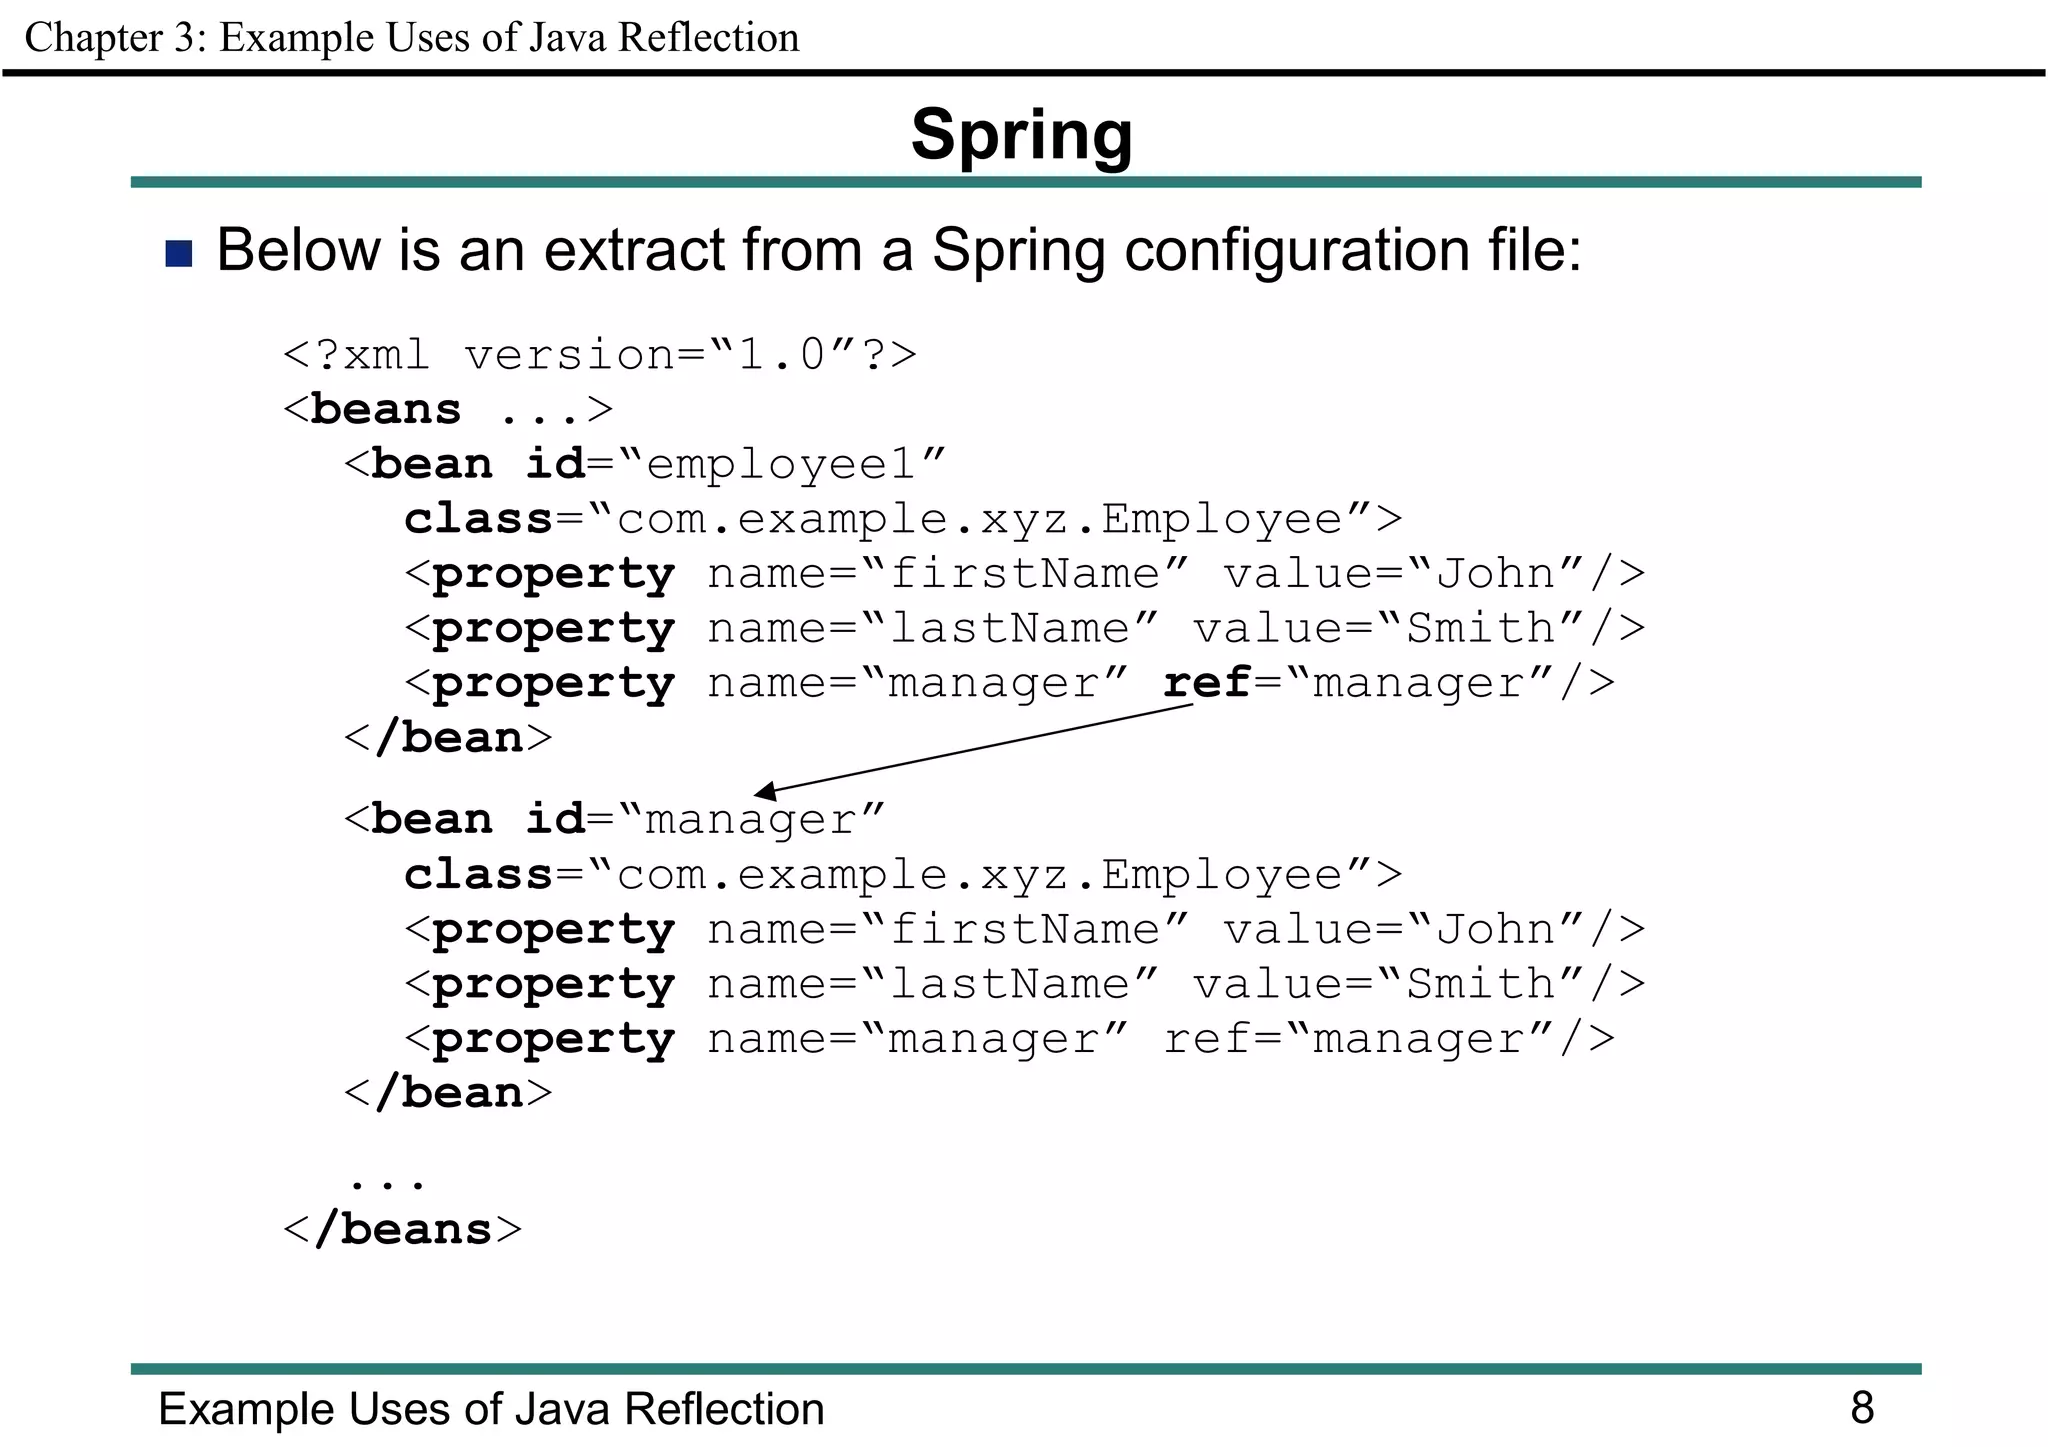
Task: Click the bold ref attribute keyword
Action: (x=1206, y=683)
